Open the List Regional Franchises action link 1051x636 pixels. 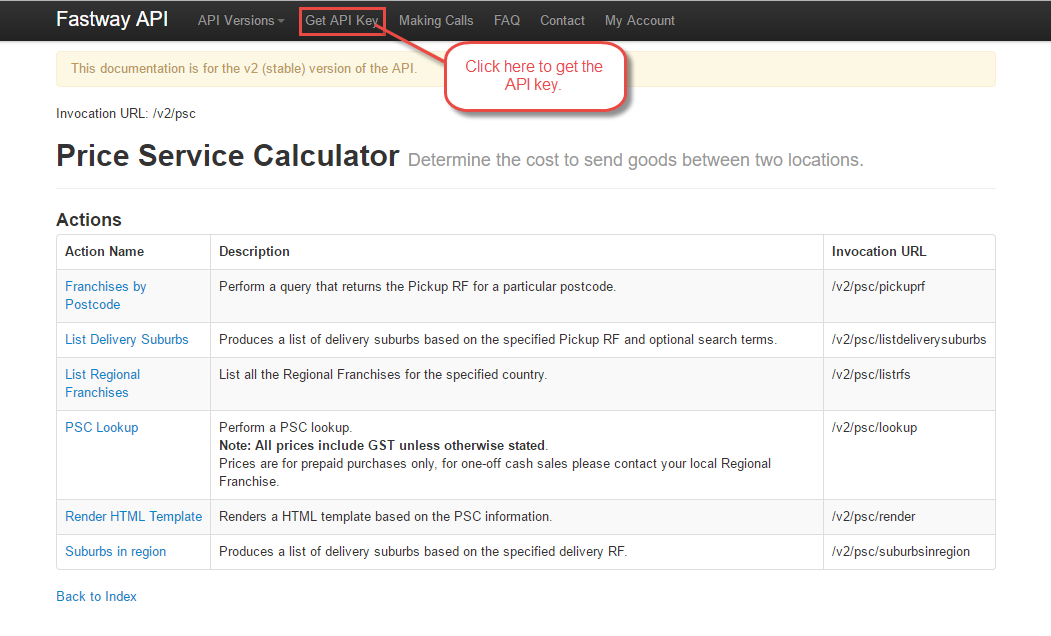(x=103, y=383)
